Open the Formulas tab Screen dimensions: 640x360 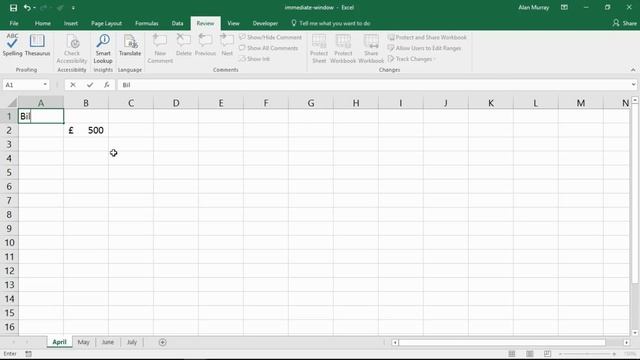(147, 23)
